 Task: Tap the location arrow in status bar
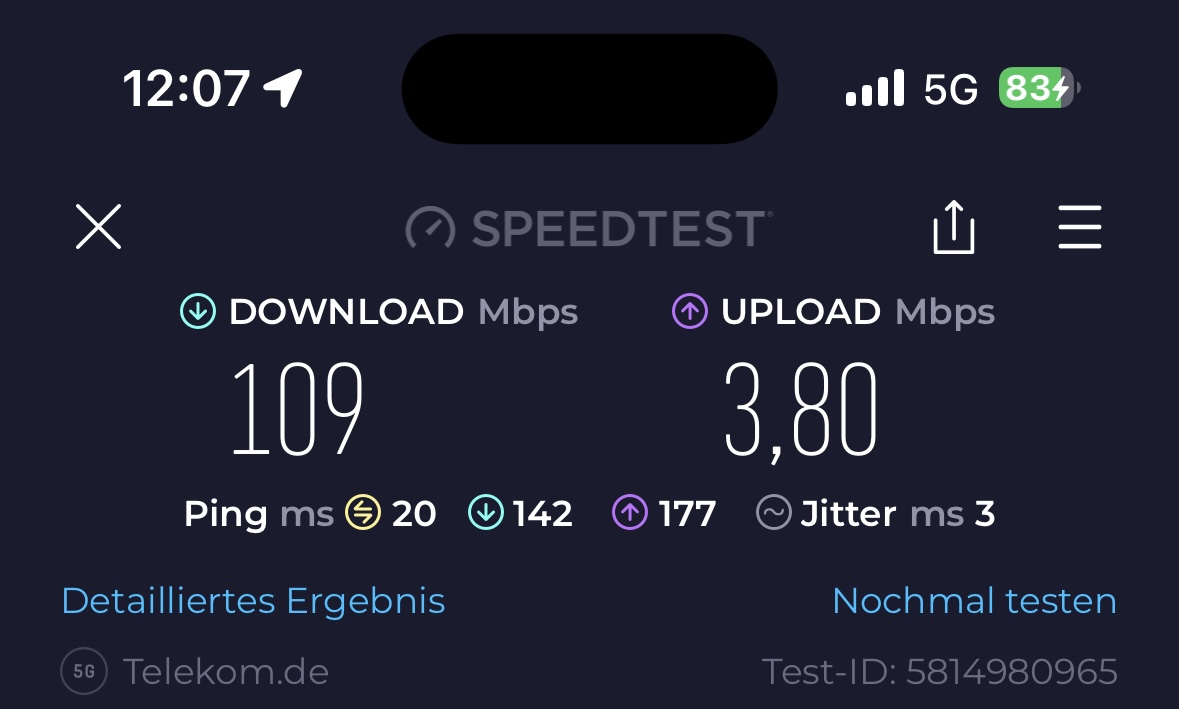click(283, 89)
